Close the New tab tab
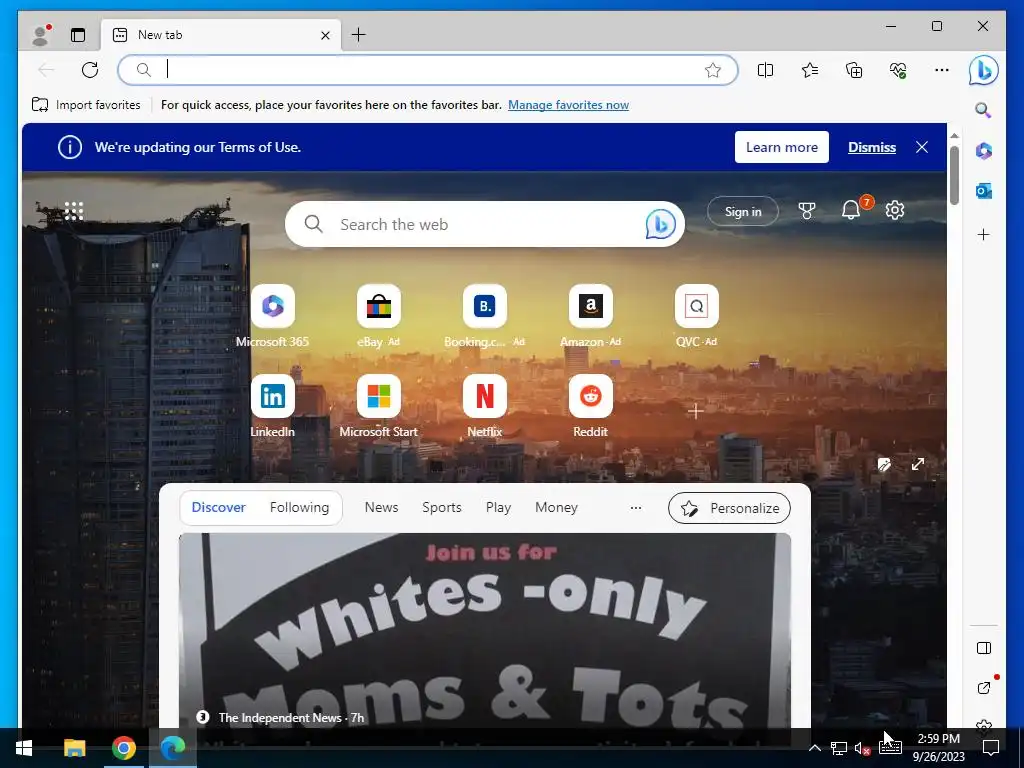Viewport: 1024px width, 768px height. 325,35
